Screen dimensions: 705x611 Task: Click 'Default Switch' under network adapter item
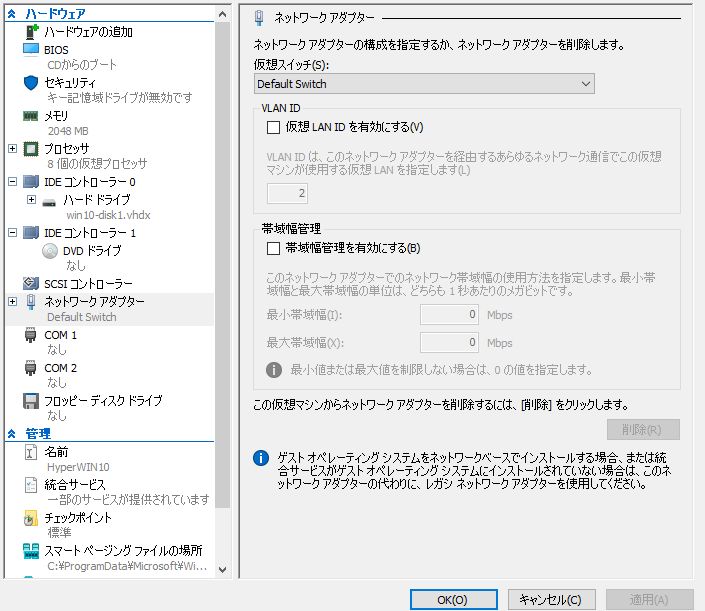coord(82,317)
